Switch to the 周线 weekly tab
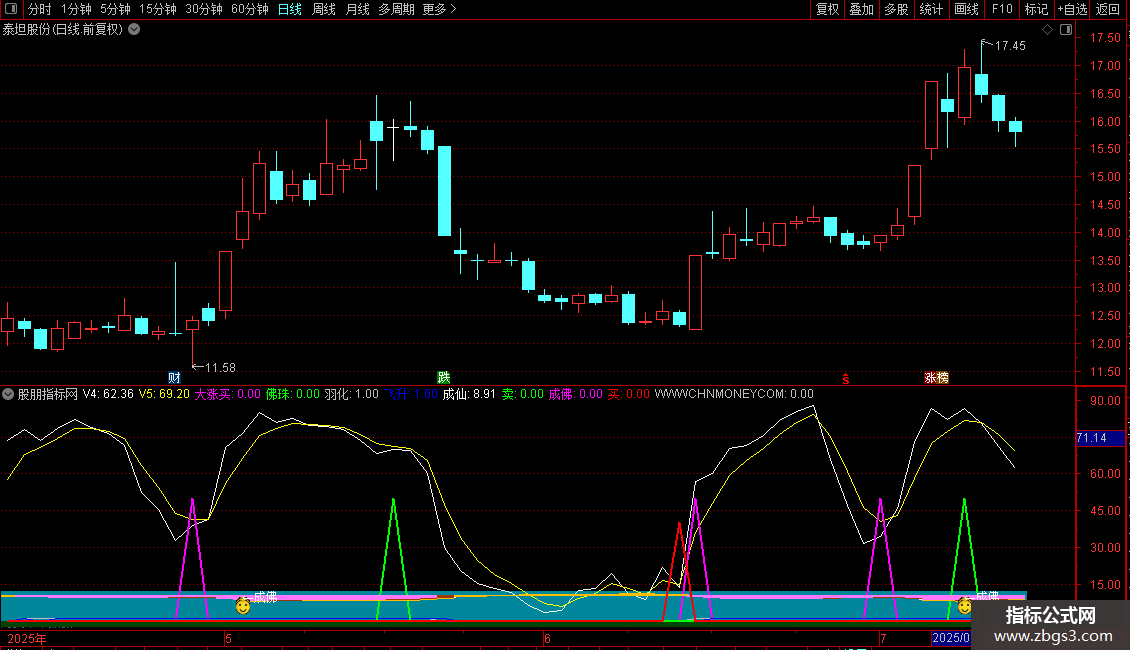This screenshot has height=650, width=1130. click(x=324, y=10)
